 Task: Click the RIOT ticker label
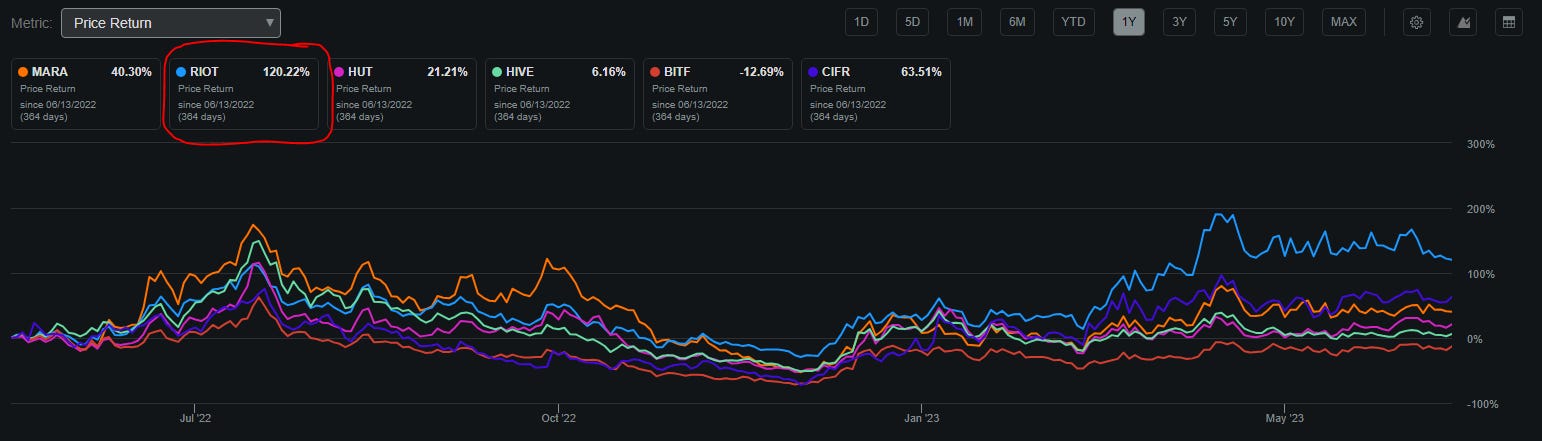[x=205, y=73]
